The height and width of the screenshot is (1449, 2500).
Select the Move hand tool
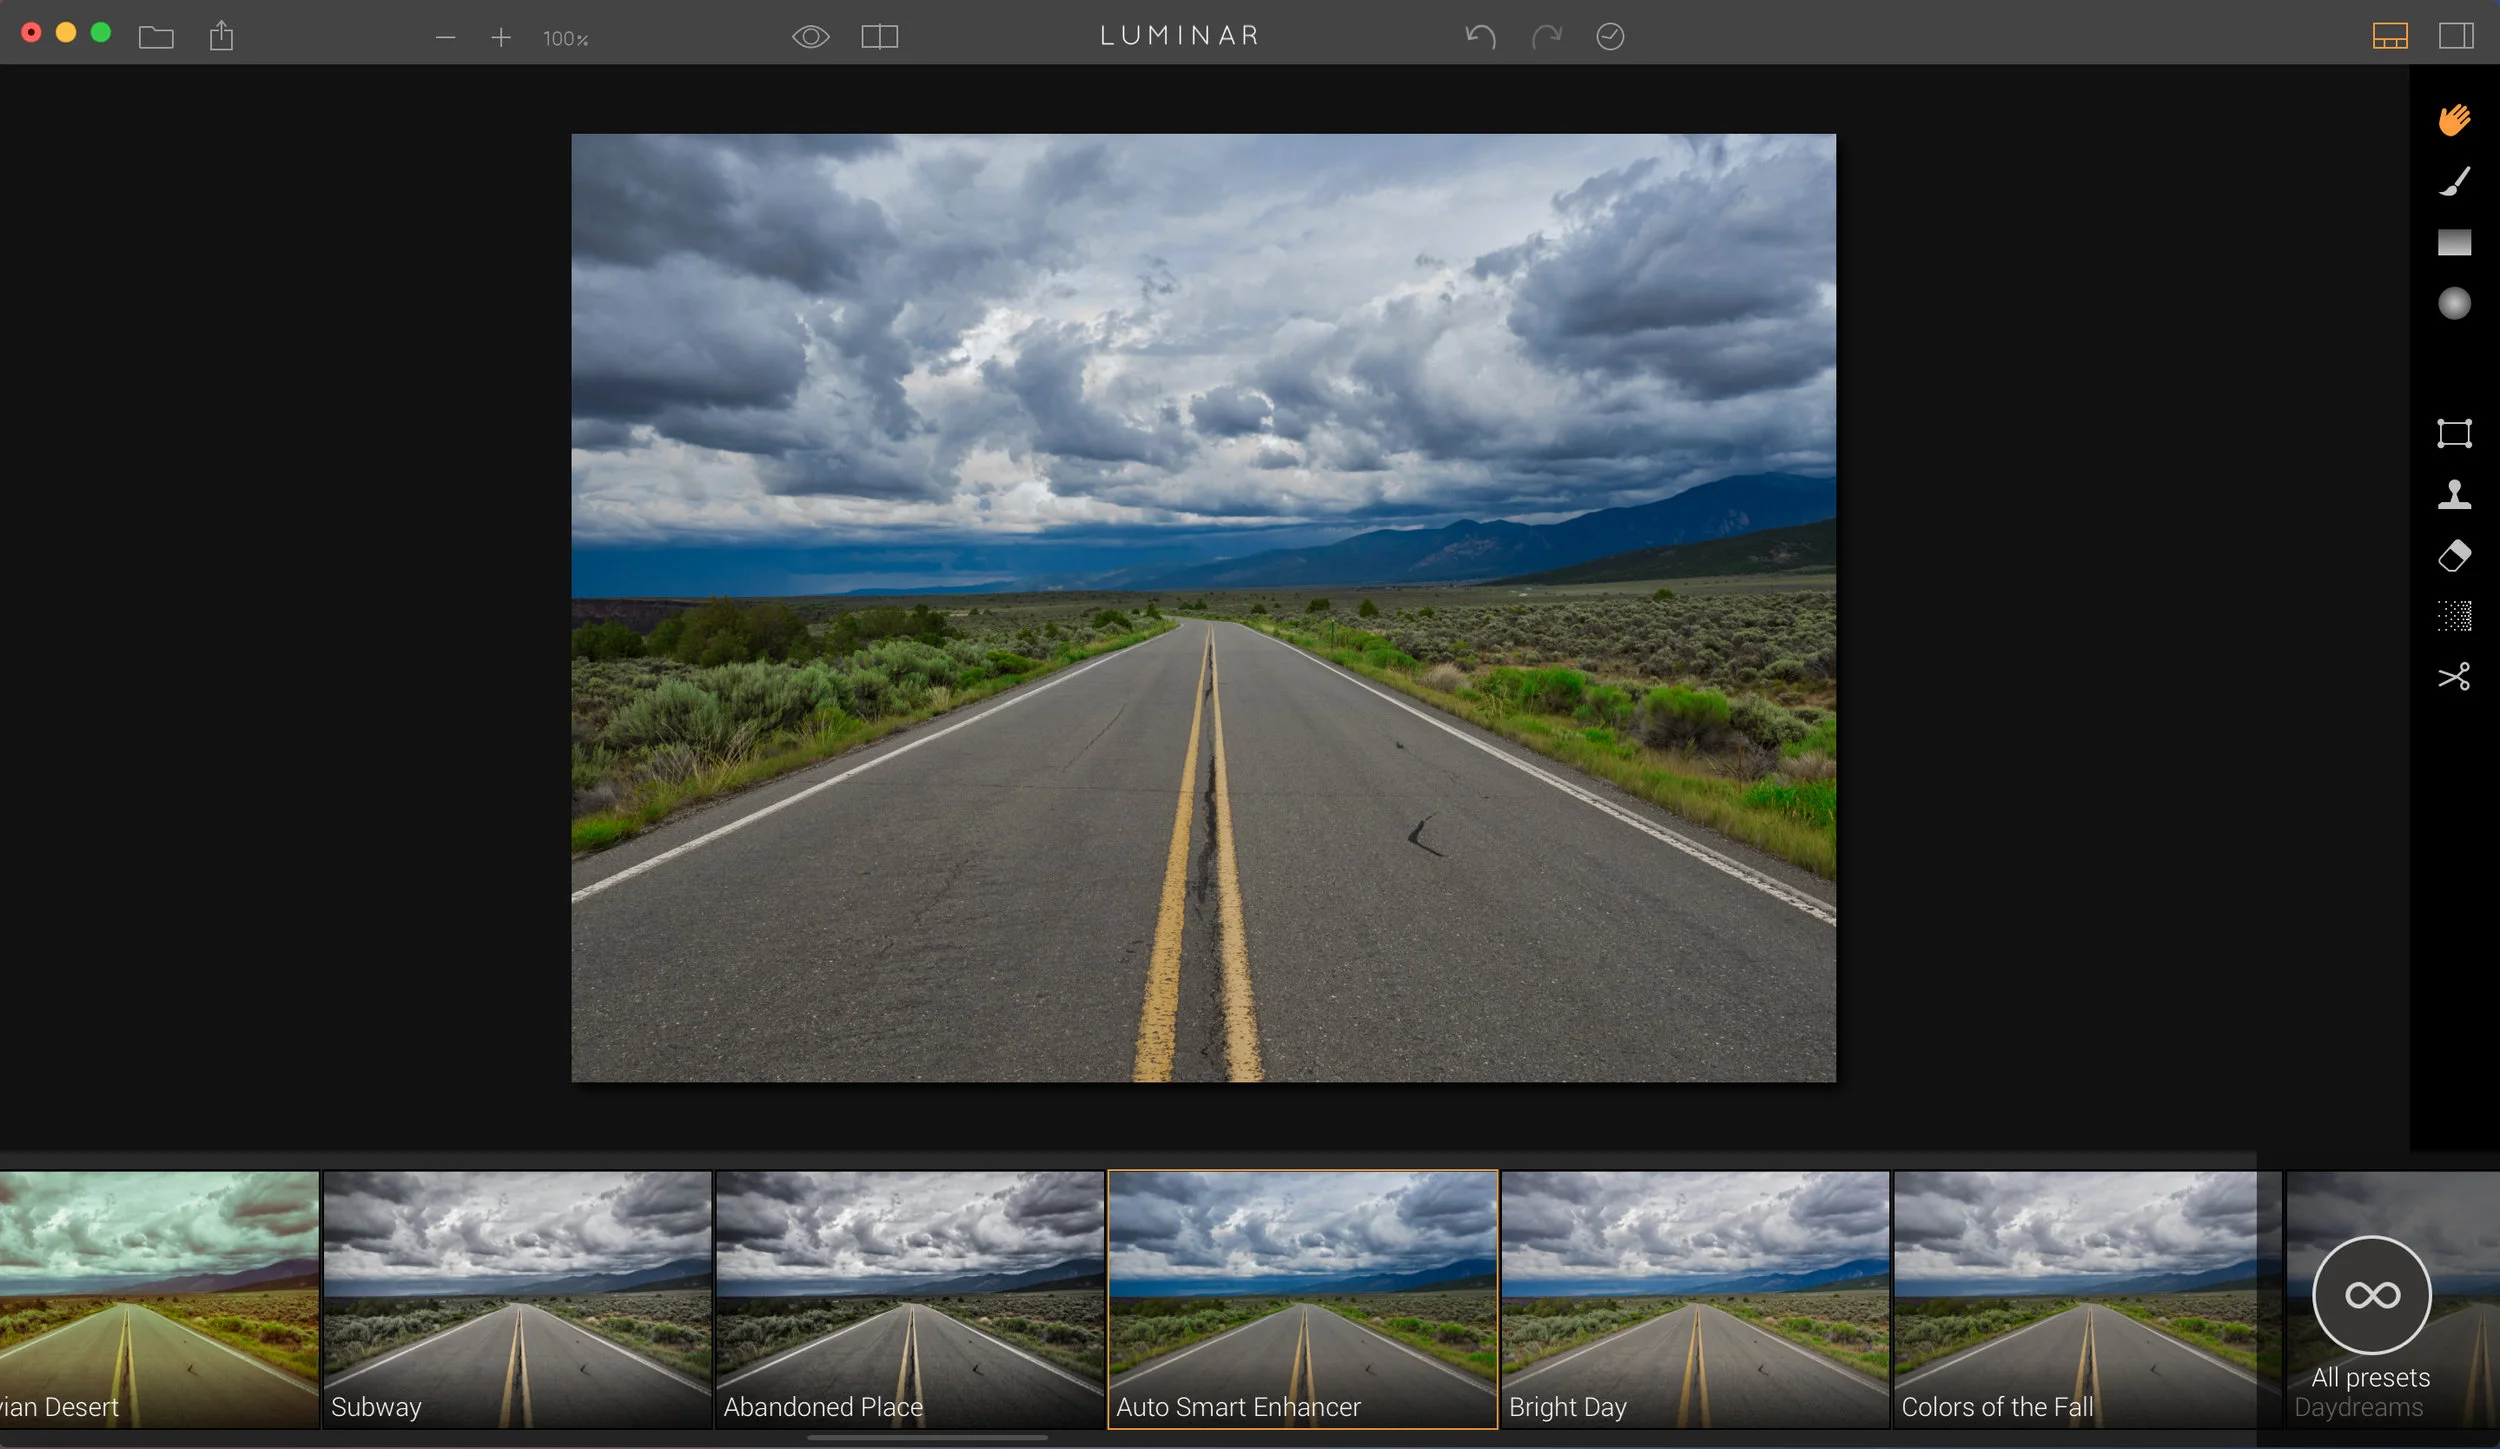2454,120
